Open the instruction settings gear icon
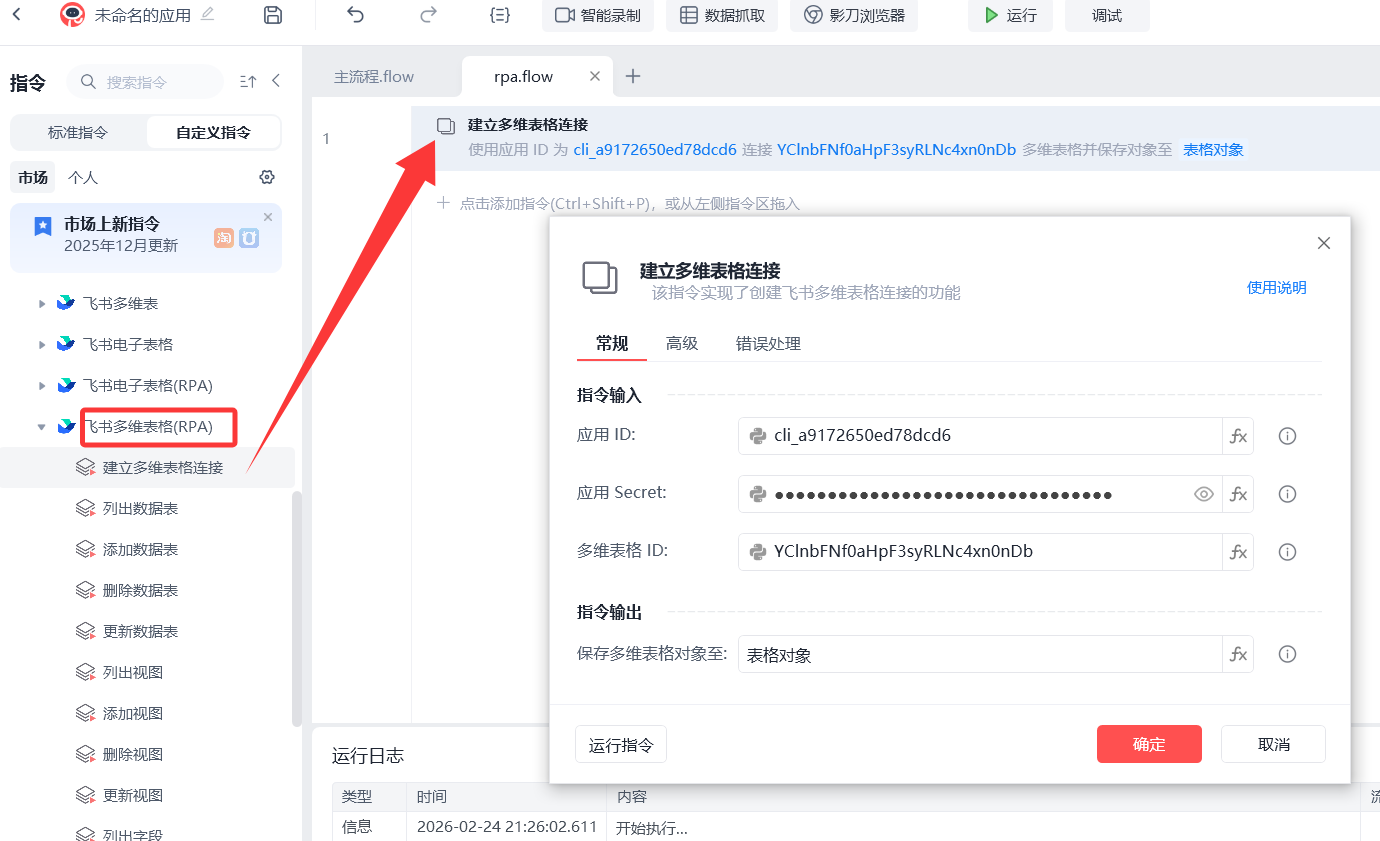This screenshot has height=841, width=1380. click(x=266, y=177)
